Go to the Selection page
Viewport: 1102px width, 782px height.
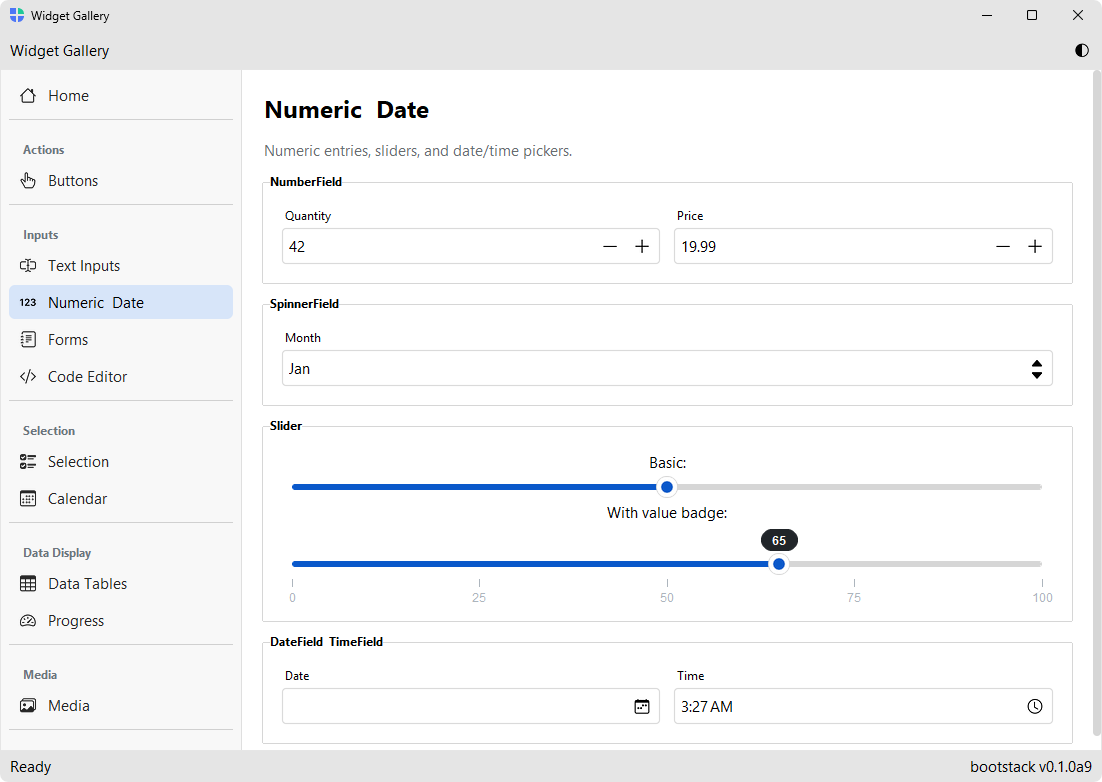point(121,462)
